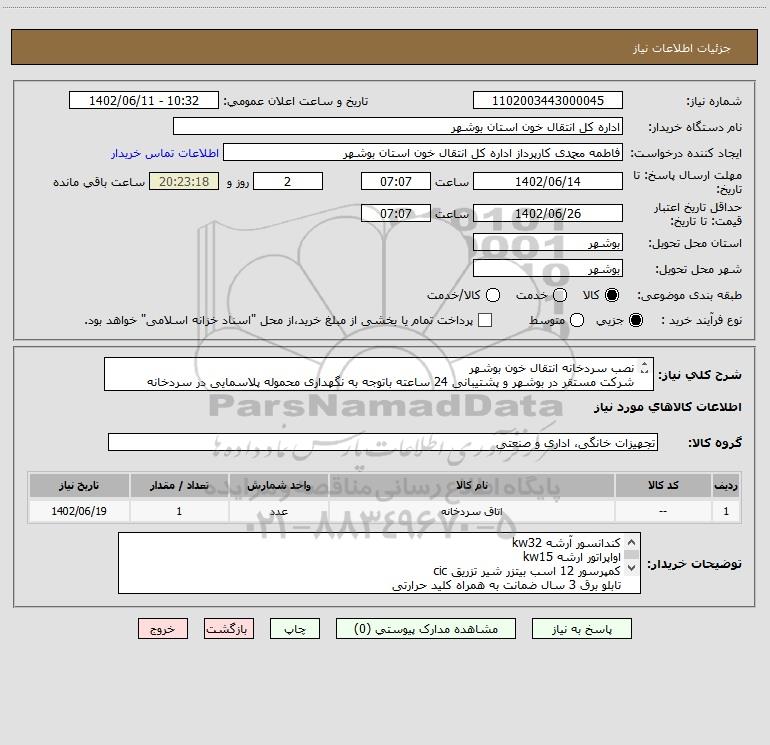This screenshot has width=770, height=745.
Task: Select the متوسط purchase type radio
Action: click(577, 320)
